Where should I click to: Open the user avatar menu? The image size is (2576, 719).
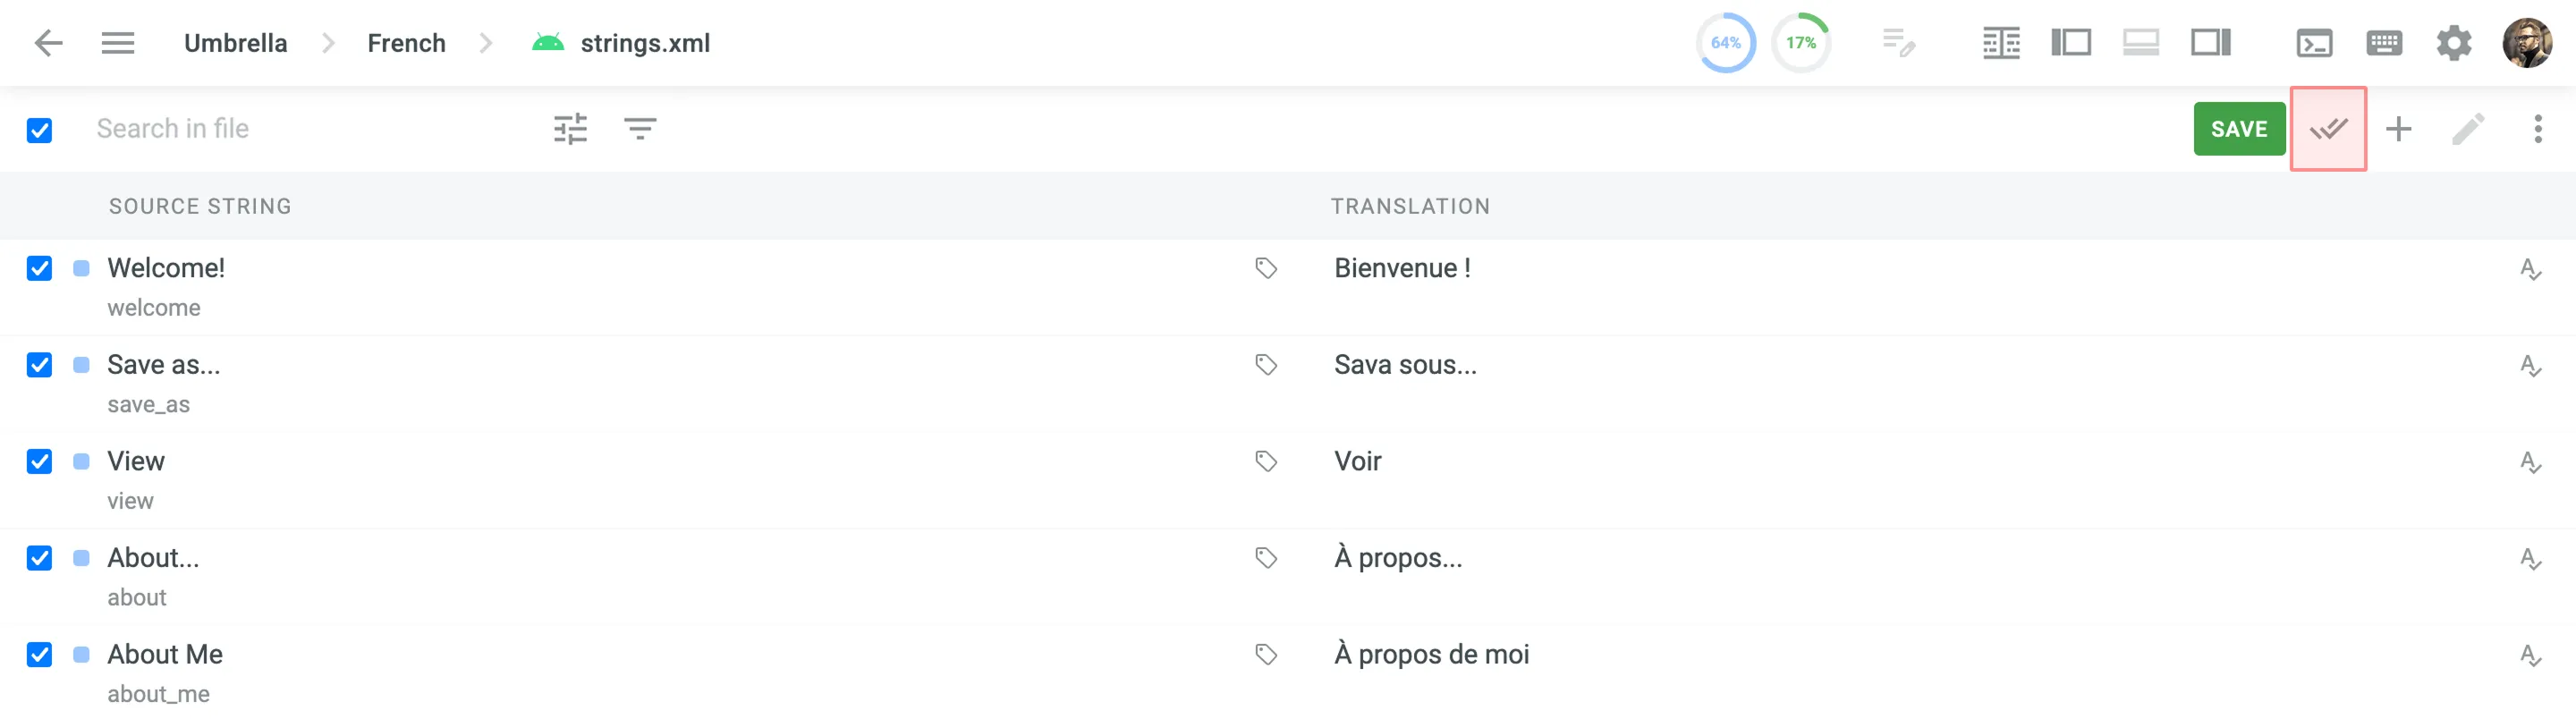[x=2526, y=43]
